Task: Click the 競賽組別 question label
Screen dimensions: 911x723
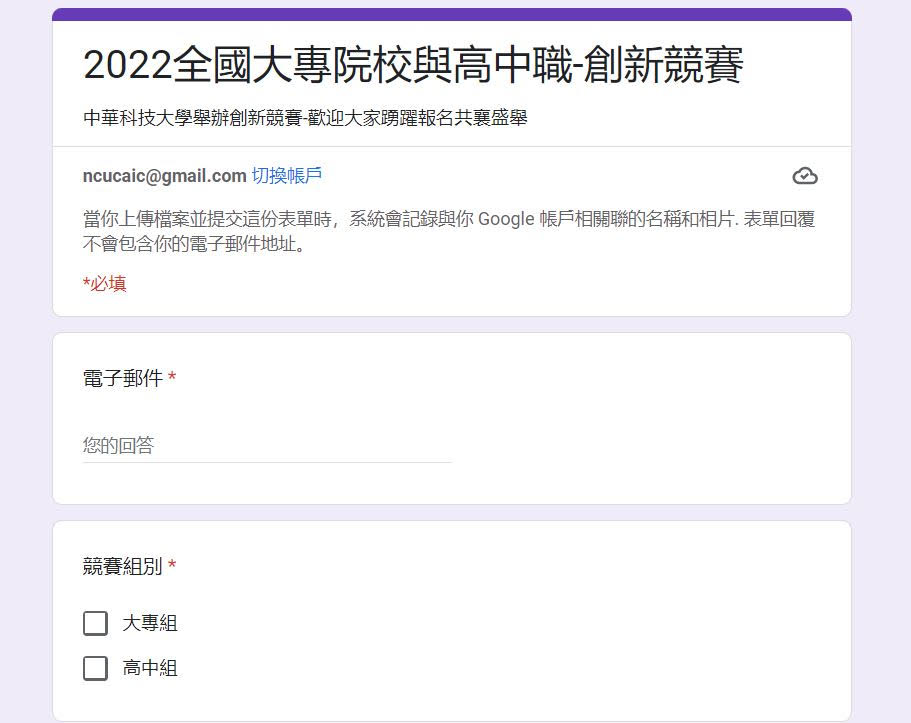Action: 123,565
